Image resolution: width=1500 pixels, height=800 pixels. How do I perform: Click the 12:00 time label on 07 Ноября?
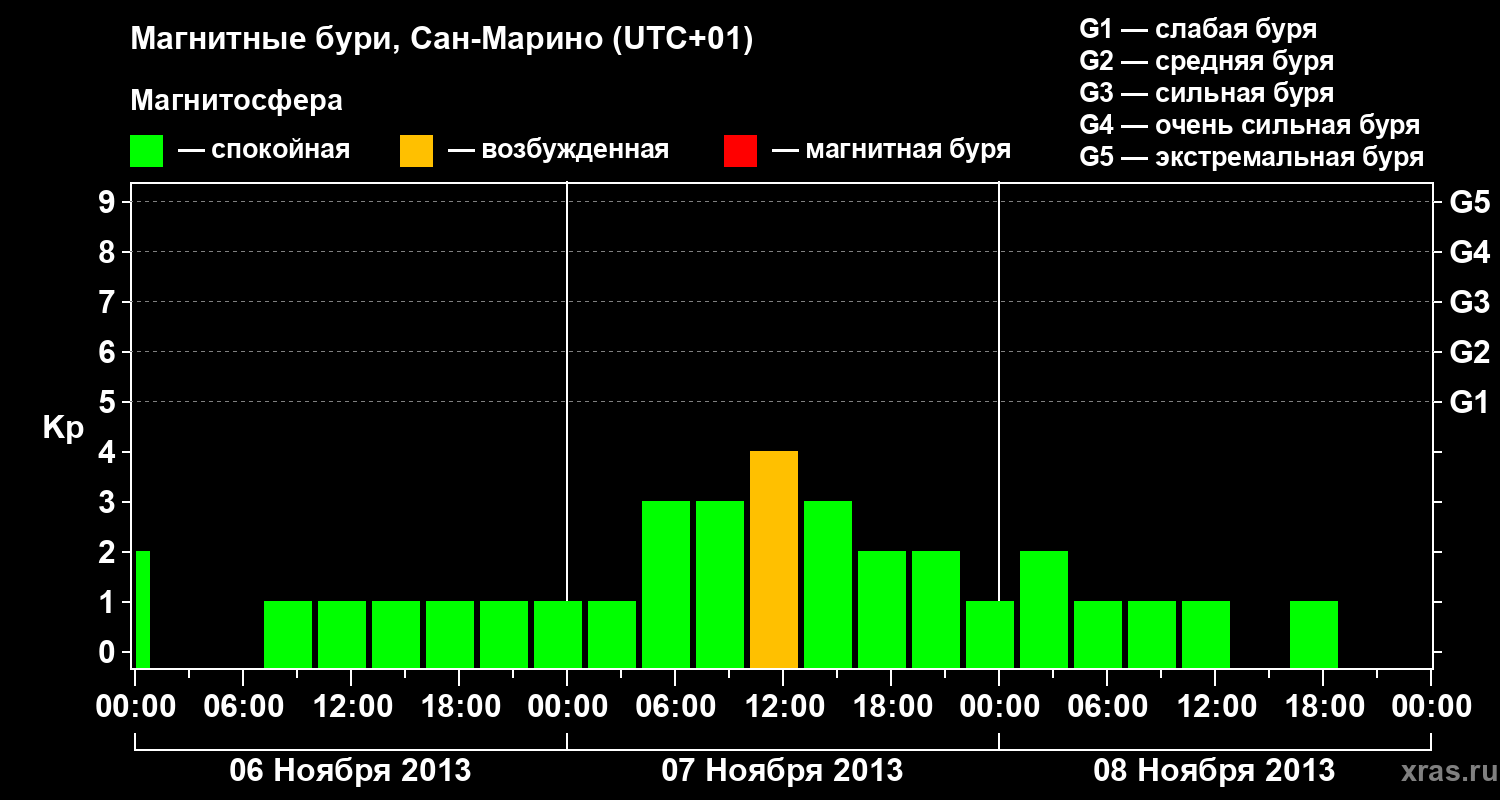click(783, 706)
